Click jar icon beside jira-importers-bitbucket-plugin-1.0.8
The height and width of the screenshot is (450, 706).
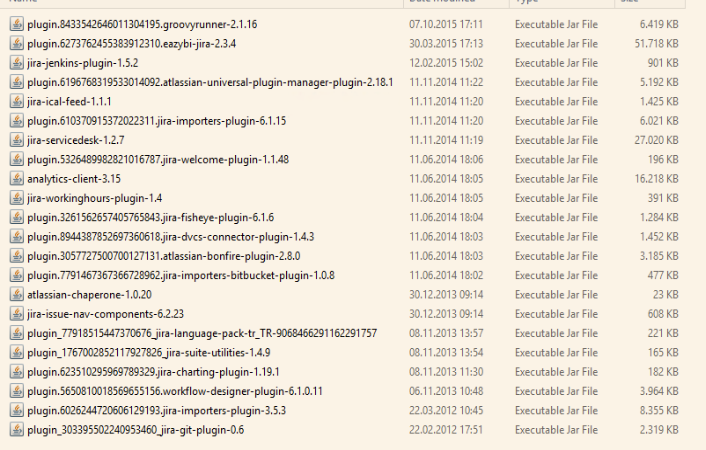tap(17, 275)
